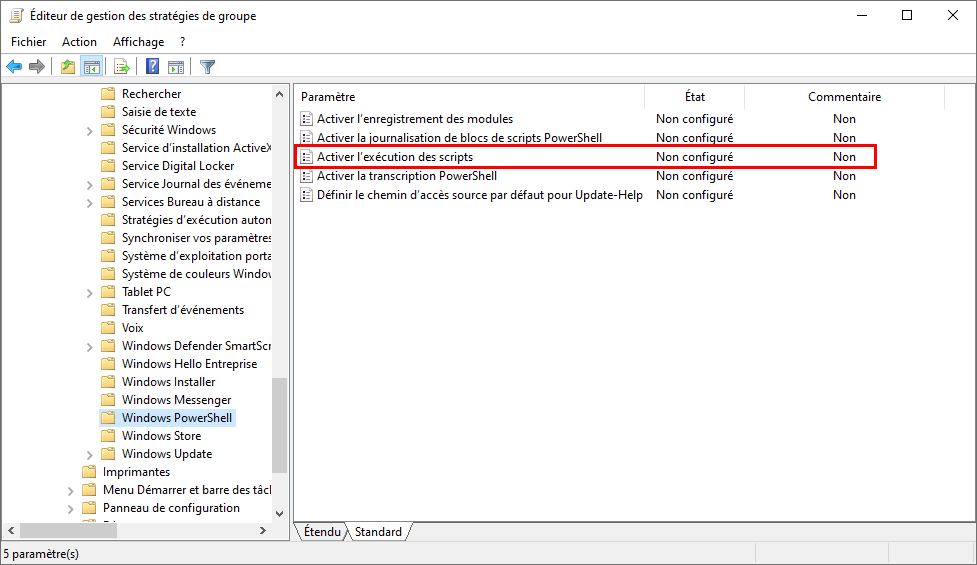Maximize the group policy editor window

pos(907,16)
